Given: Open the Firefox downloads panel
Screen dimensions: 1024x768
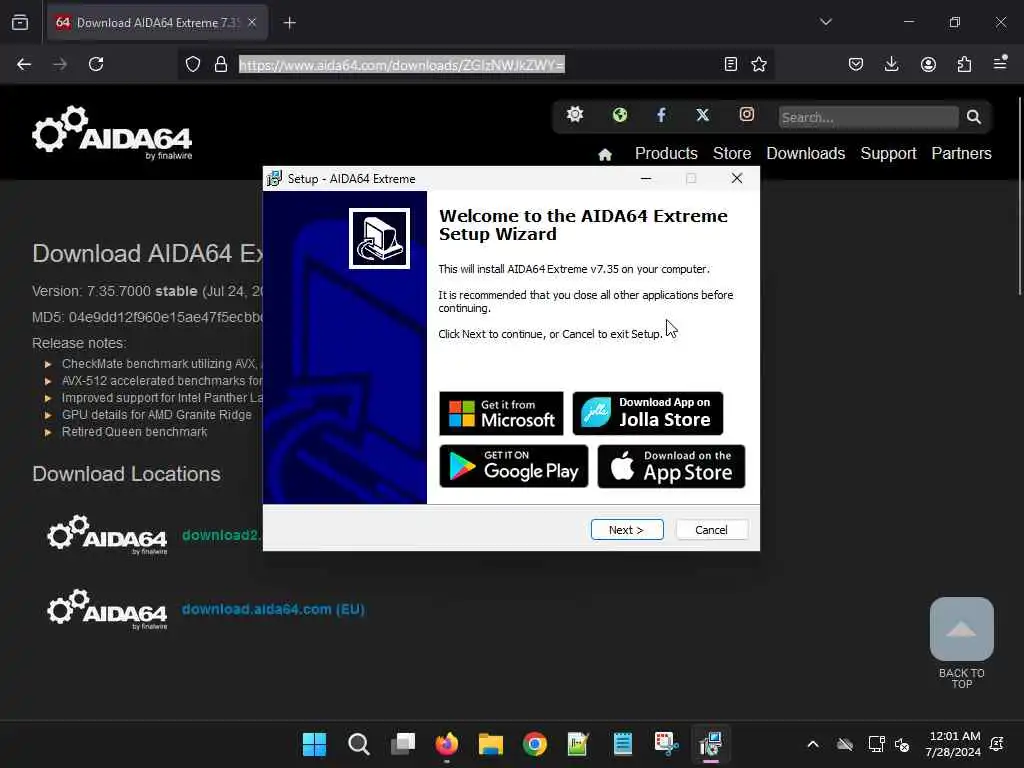Looking at the screenshot, I should tap(891, 64).
